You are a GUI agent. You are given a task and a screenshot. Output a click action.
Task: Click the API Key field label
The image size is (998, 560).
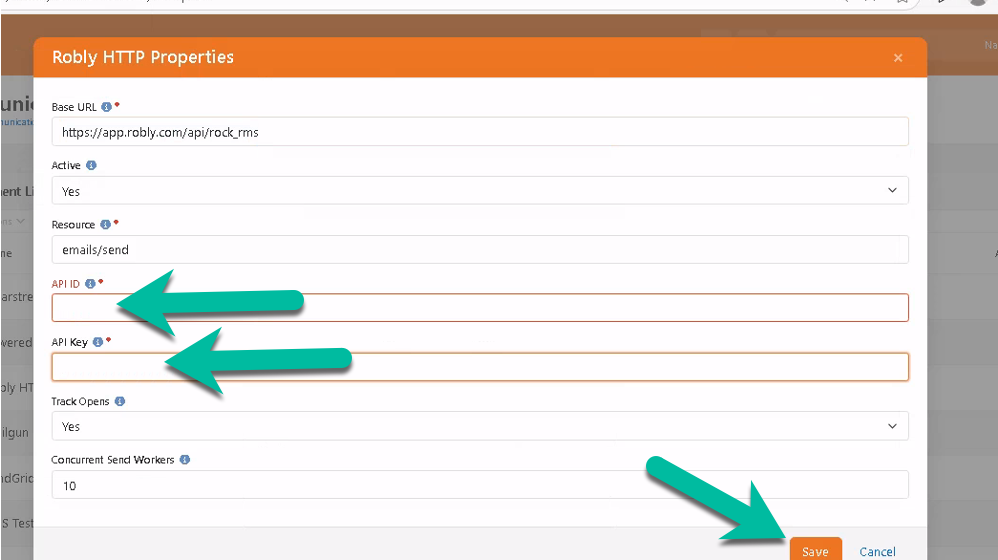click(x=70, y=342)
